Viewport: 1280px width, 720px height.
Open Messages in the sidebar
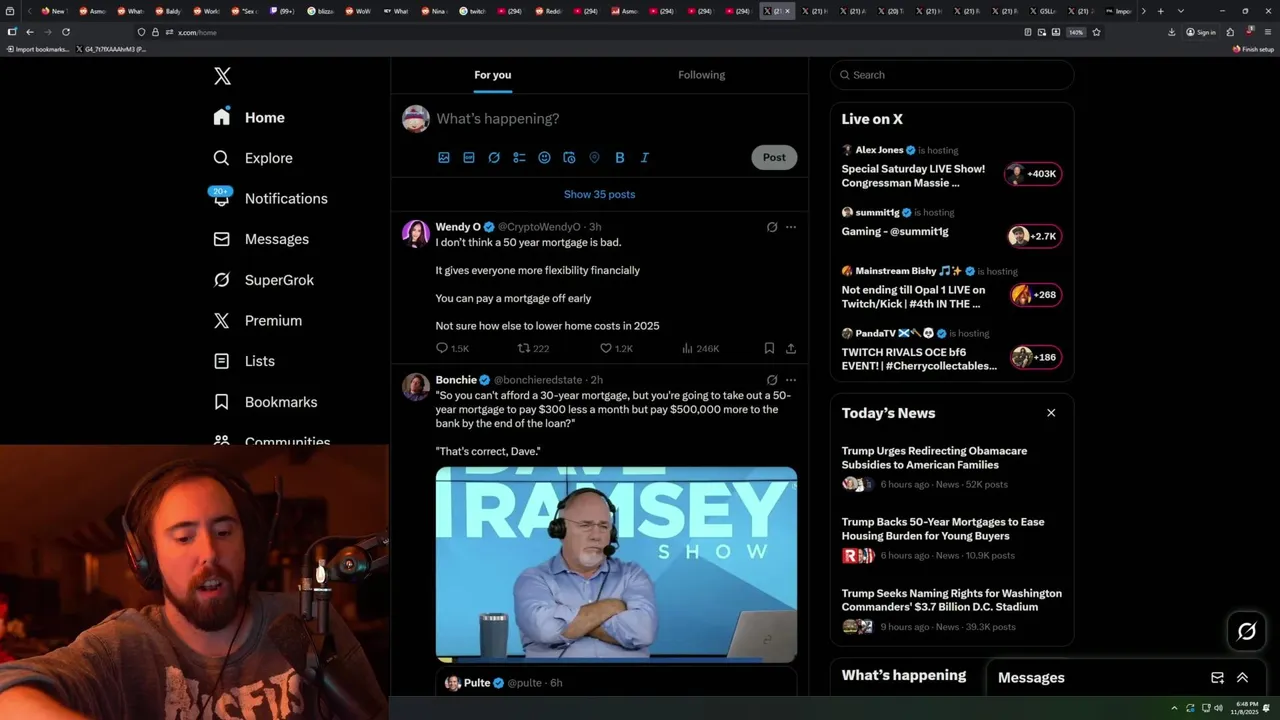tap(262, 239)
